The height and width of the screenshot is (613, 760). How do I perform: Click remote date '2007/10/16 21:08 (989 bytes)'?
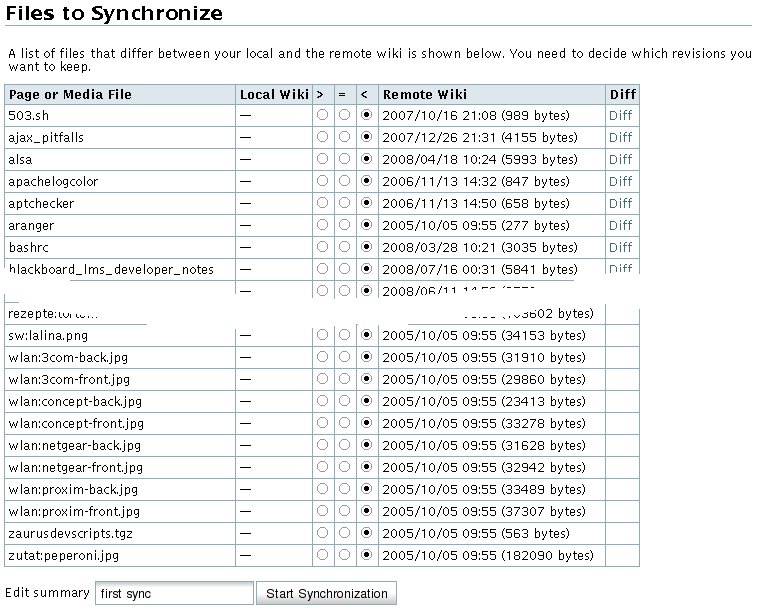(476, 115)
